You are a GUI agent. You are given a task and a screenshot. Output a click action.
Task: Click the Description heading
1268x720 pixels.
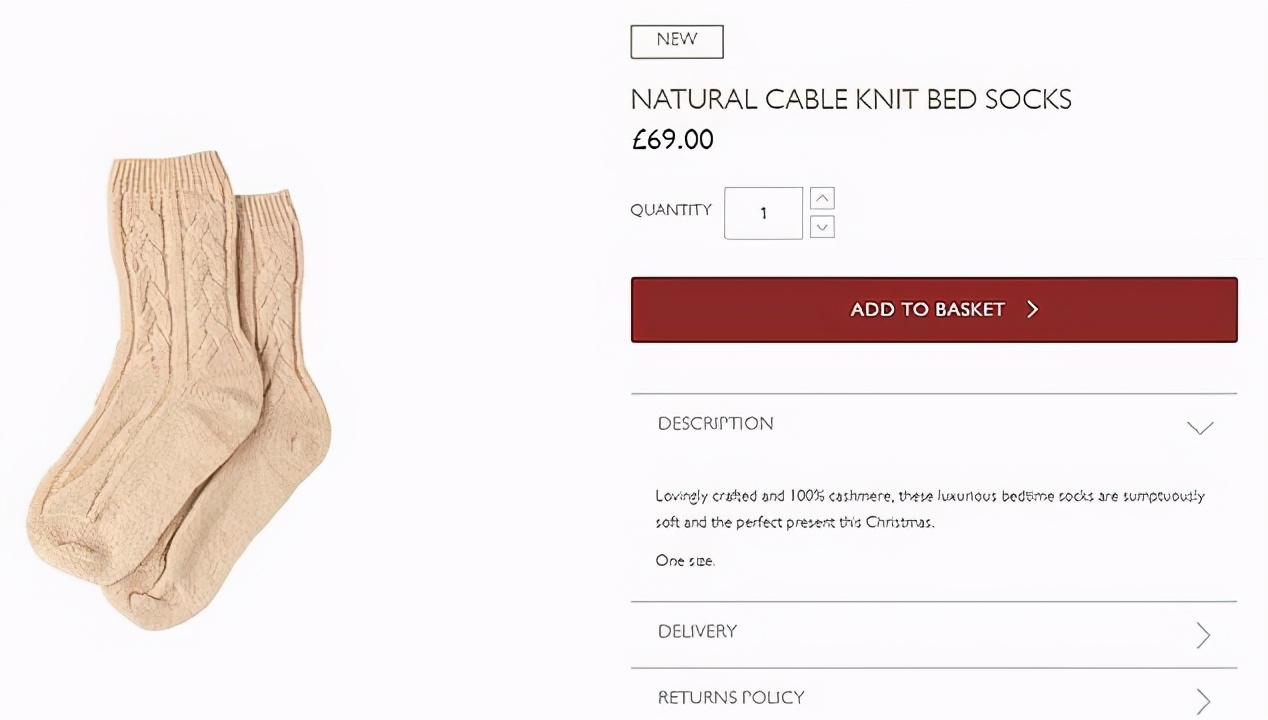pyautogui.click(x=715, y=424)
